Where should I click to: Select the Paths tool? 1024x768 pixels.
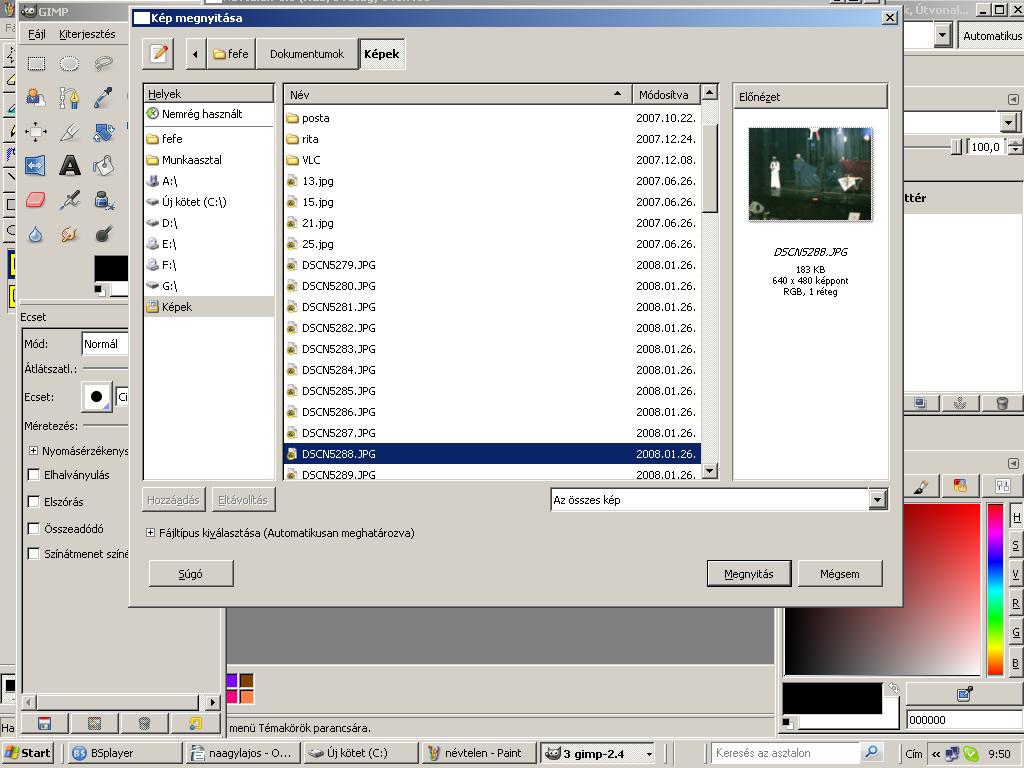[x=69, y=98]
